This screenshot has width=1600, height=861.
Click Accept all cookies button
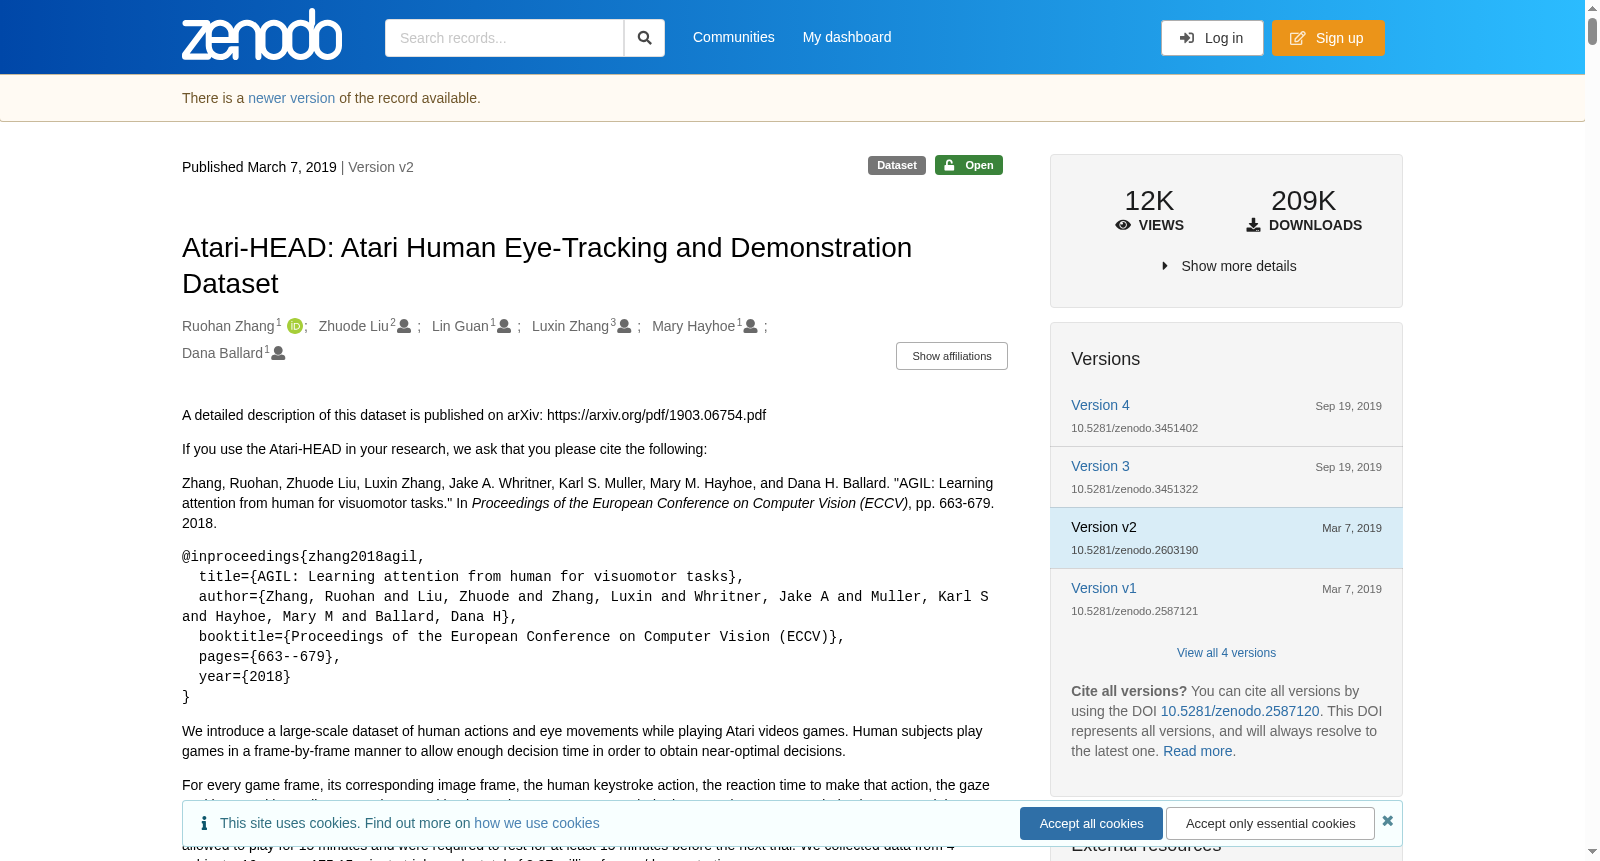(x=1091, y=823)
